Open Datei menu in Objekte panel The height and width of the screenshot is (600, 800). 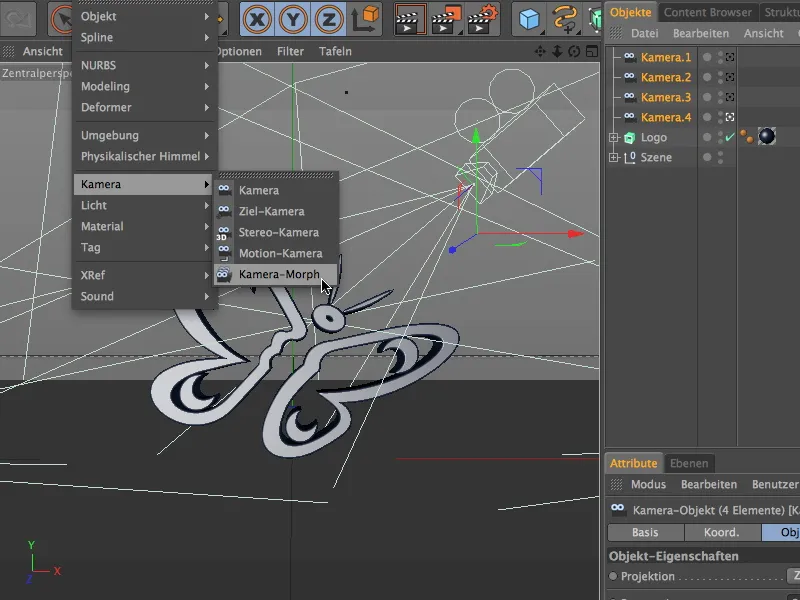(644, 33)
